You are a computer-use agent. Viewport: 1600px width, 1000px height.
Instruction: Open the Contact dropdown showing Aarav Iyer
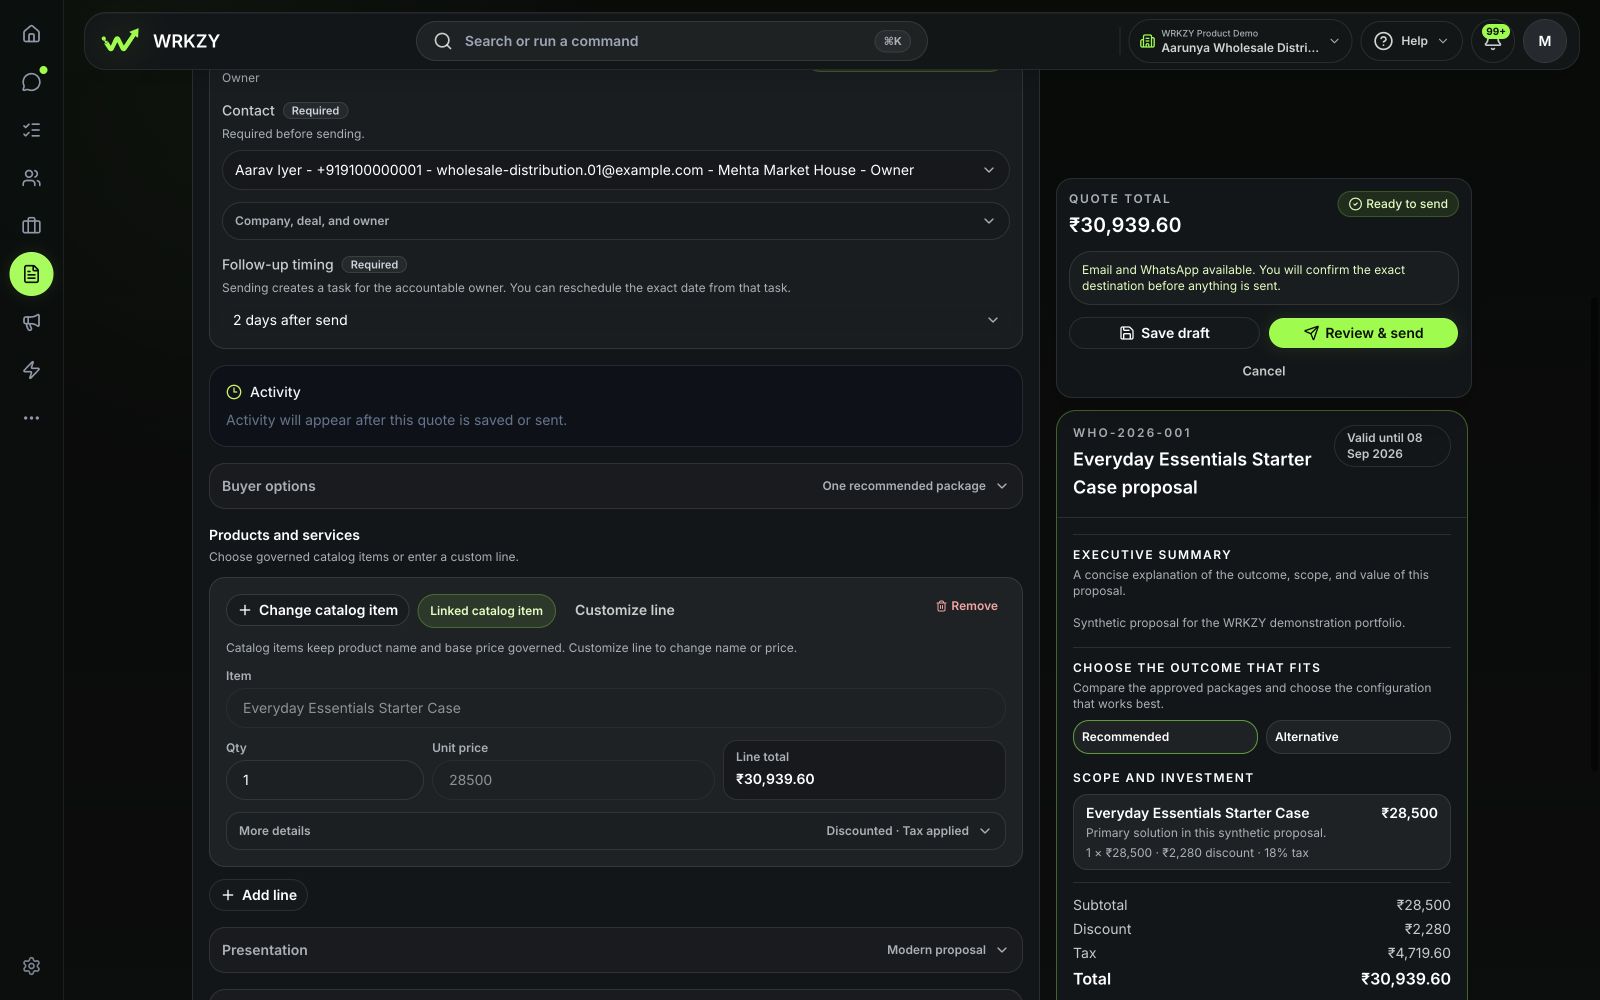click(x=615, y=170)
